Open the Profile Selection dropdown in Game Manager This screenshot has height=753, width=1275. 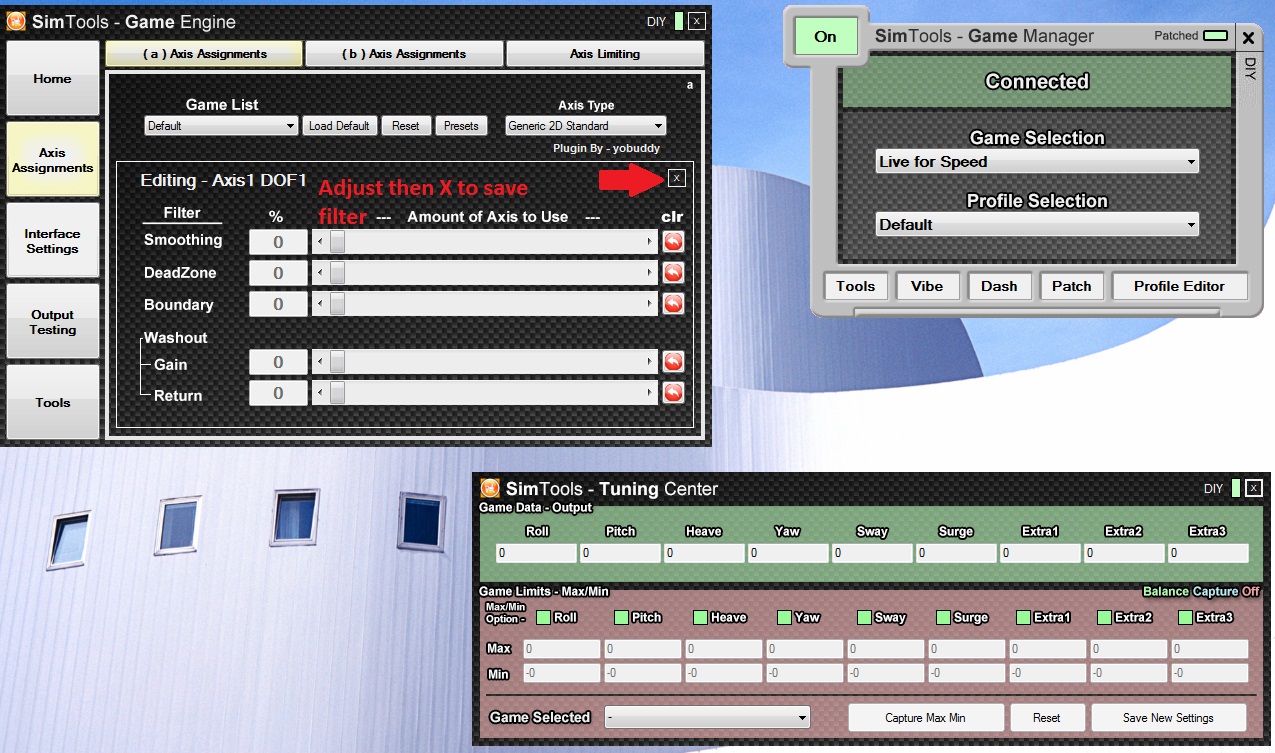coord(1037,225)
